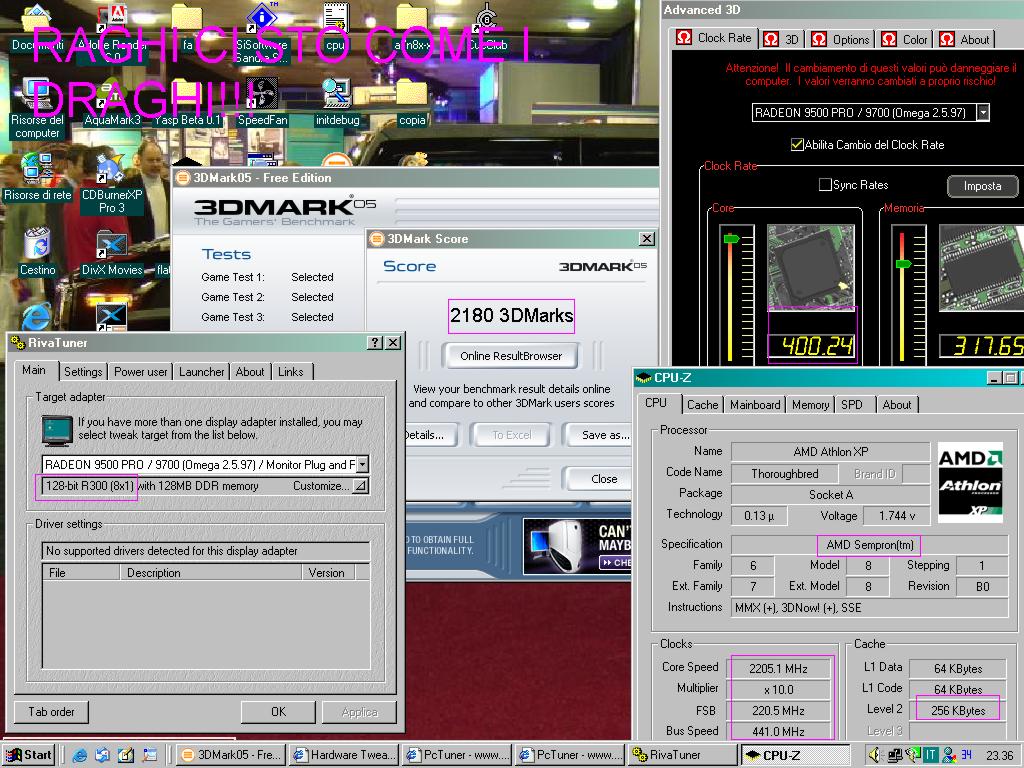Open the CPU-Z Cache tab

[703, 405]
